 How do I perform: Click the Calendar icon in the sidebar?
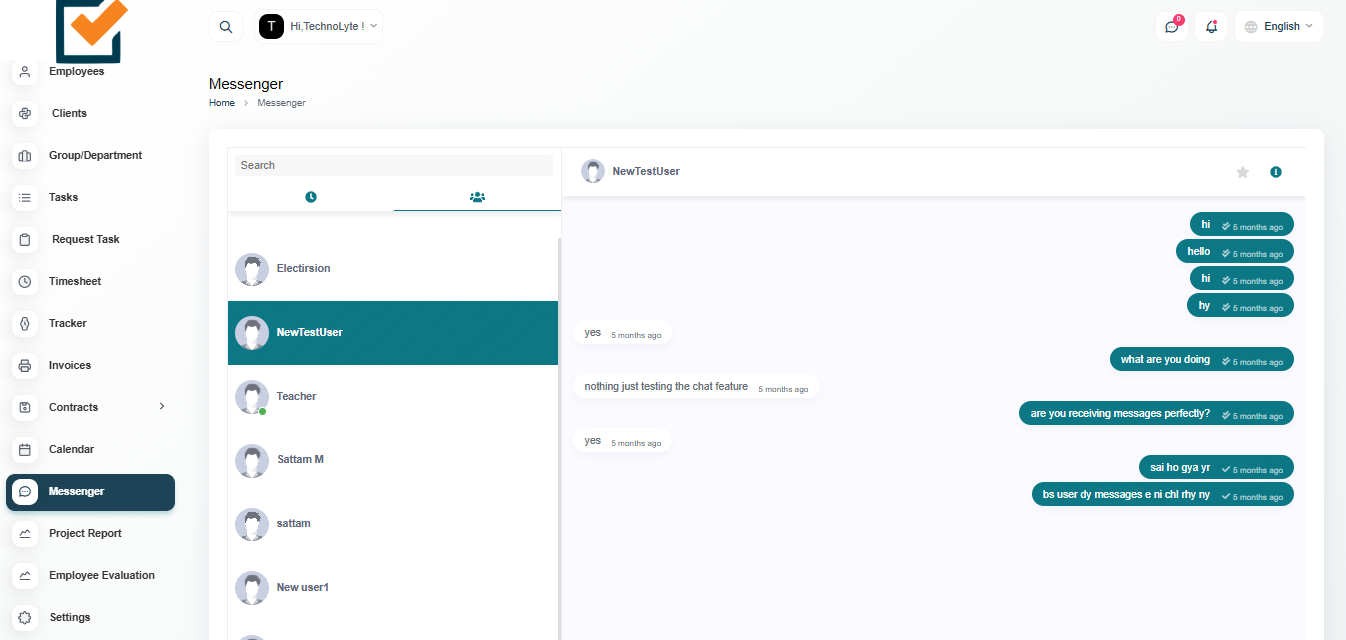click(25, 449)
